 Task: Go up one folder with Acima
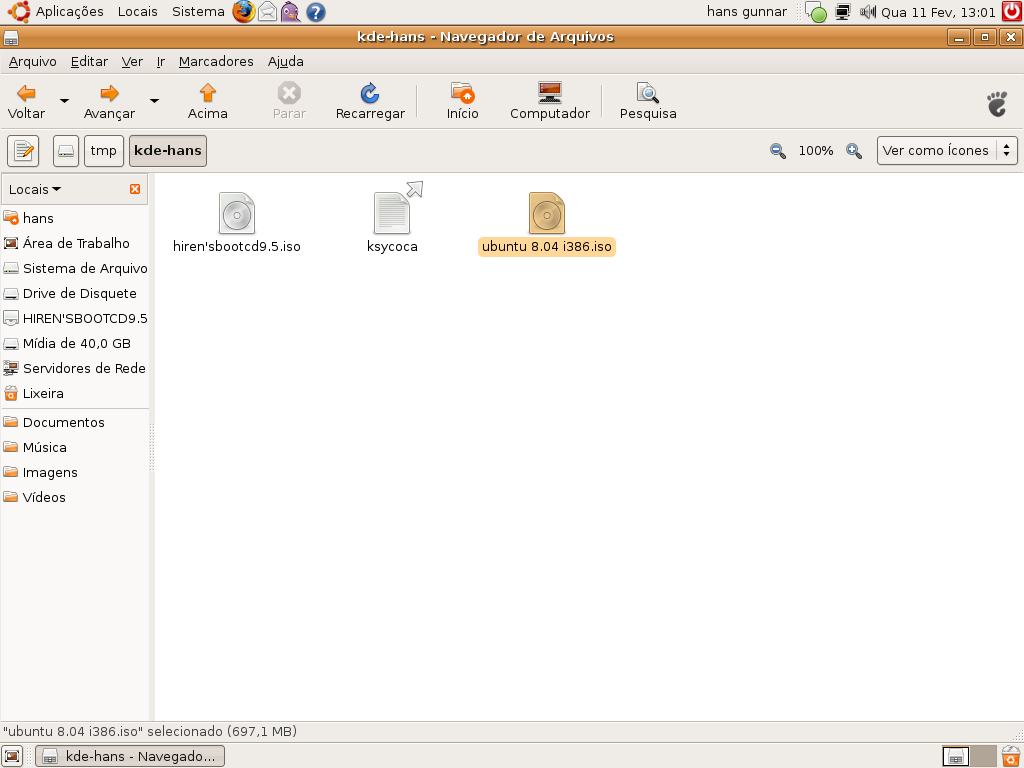click(x=208, y=101)
